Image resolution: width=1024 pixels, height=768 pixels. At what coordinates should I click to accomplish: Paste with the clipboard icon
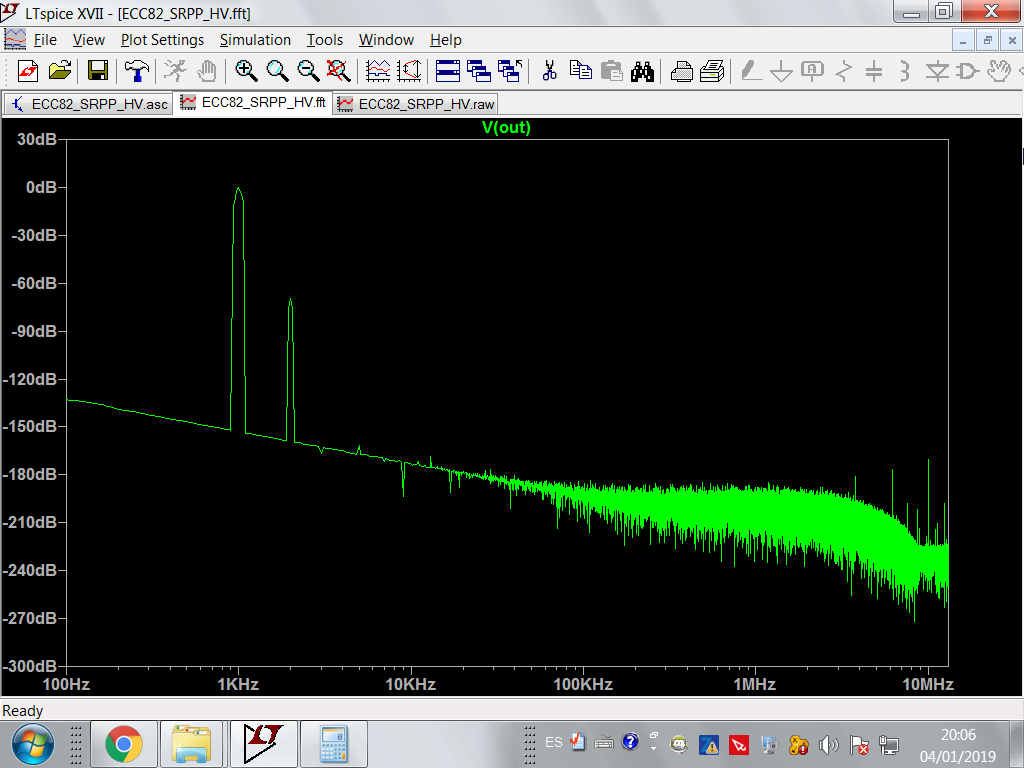click(x=612, y=71)
